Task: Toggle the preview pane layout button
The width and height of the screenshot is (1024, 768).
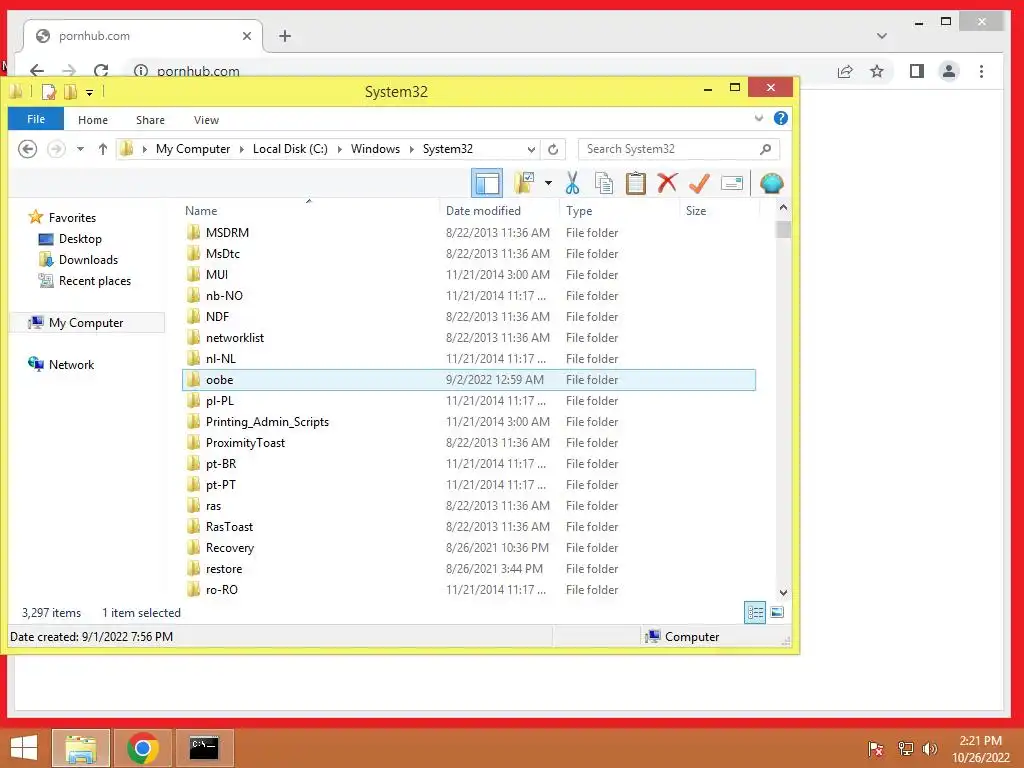Action: coord(487,184)
